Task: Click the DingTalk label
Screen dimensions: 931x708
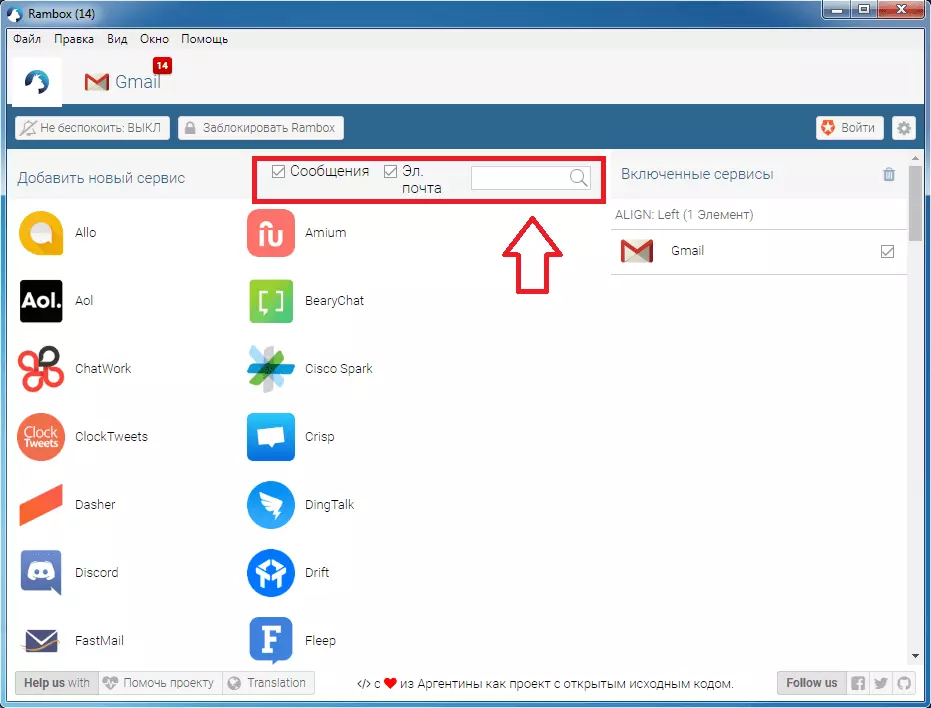Action: point(330,505)
